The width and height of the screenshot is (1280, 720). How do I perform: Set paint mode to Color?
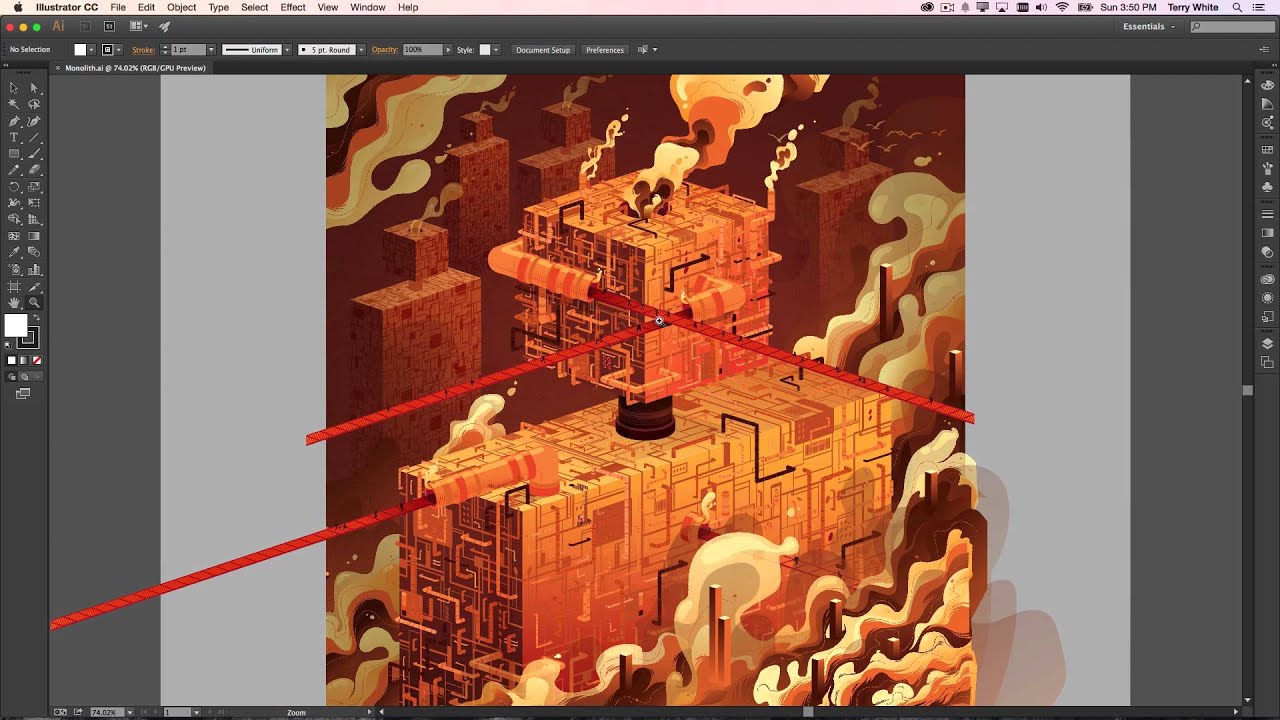[12, 360]
